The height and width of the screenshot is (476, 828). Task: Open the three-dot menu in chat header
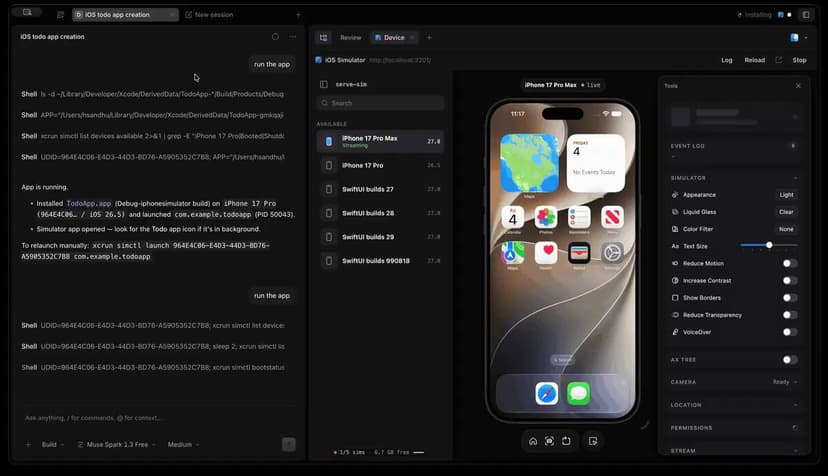[293, 37]
